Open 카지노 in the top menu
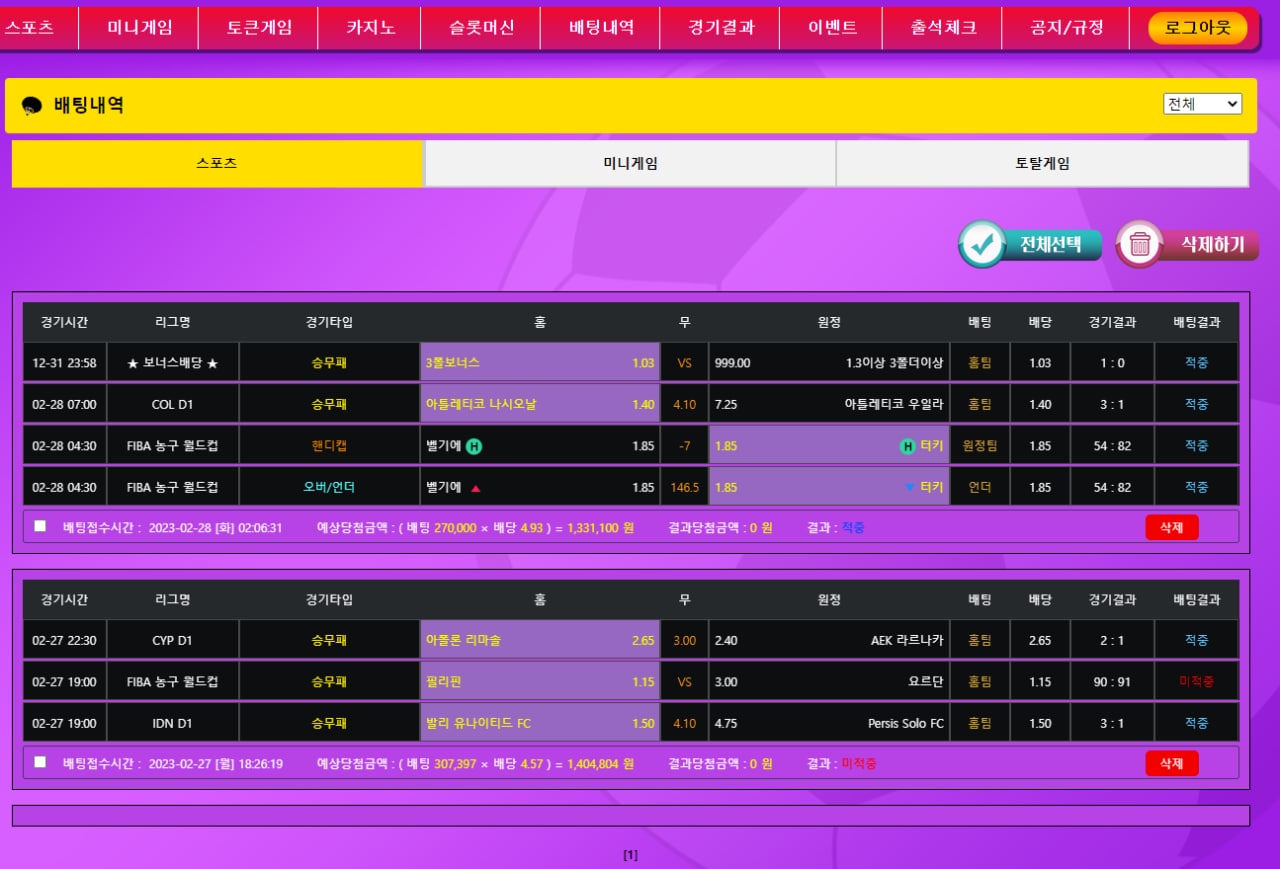The image size is (1280, 869). [x=369, y=28]
